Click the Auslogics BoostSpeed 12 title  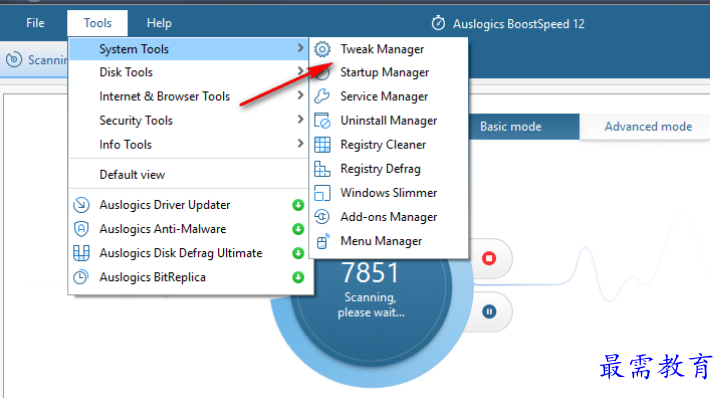tap(519, 24)
